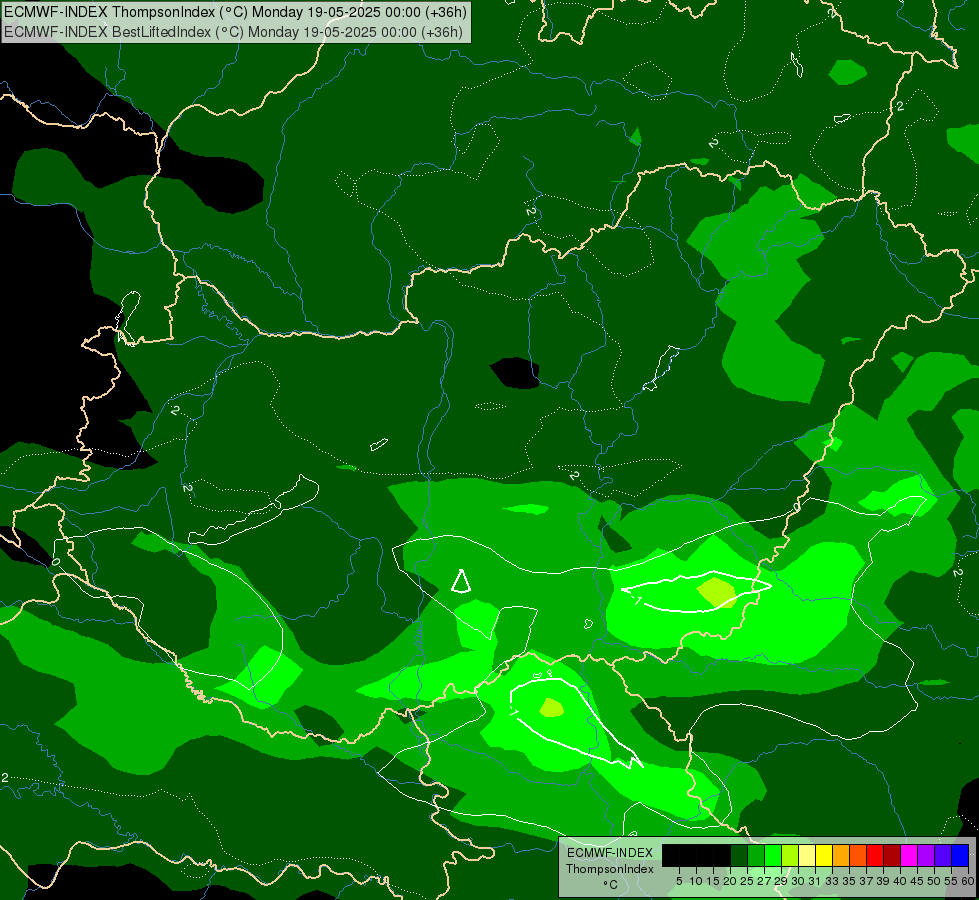Pick the orange 33–35 legend swatch

841,855
